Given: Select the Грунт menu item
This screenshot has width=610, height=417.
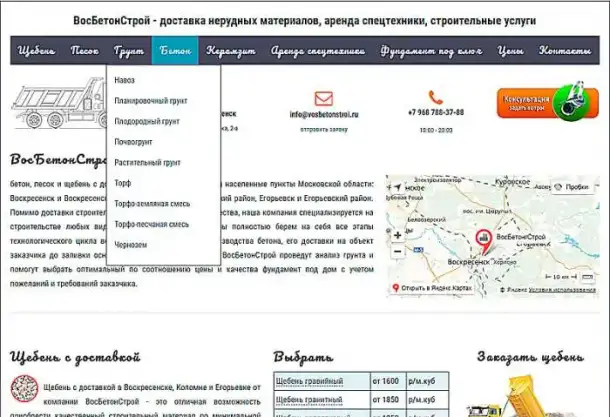Looking at the screenshot, I should [x=129, y=51].
